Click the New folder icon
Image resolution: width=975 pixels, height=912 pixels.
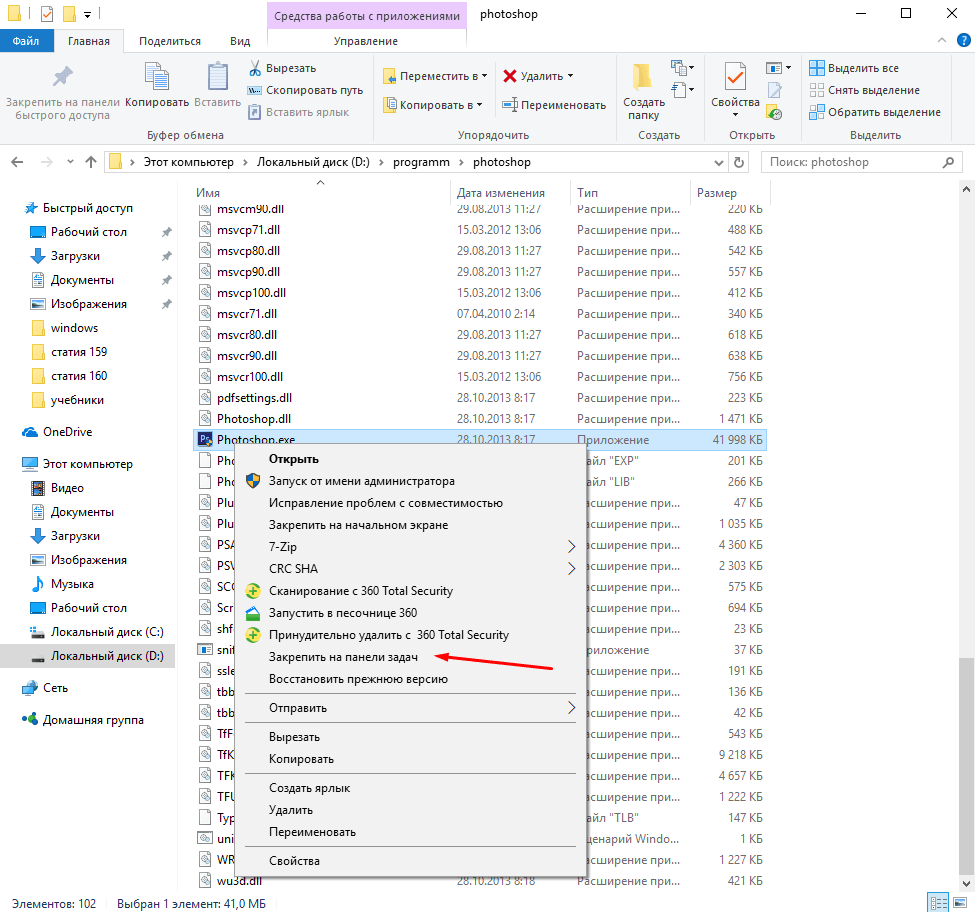tap(643, 78)
